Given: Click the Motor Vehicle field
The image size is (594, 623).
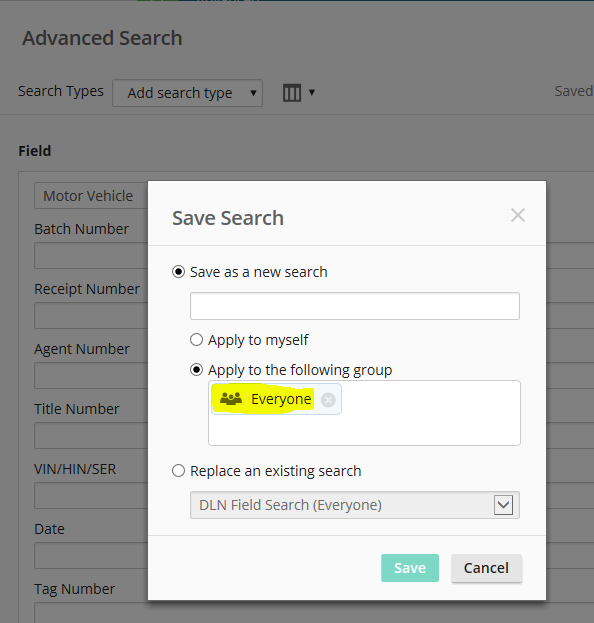Looking at the screenshot, I should pos(91,196).
